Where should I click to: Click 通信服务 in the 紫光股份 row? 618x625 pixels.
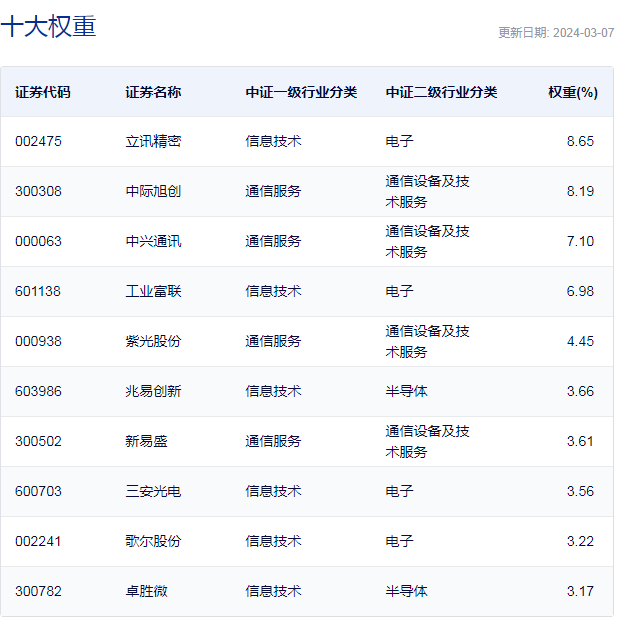coord(273,341)
